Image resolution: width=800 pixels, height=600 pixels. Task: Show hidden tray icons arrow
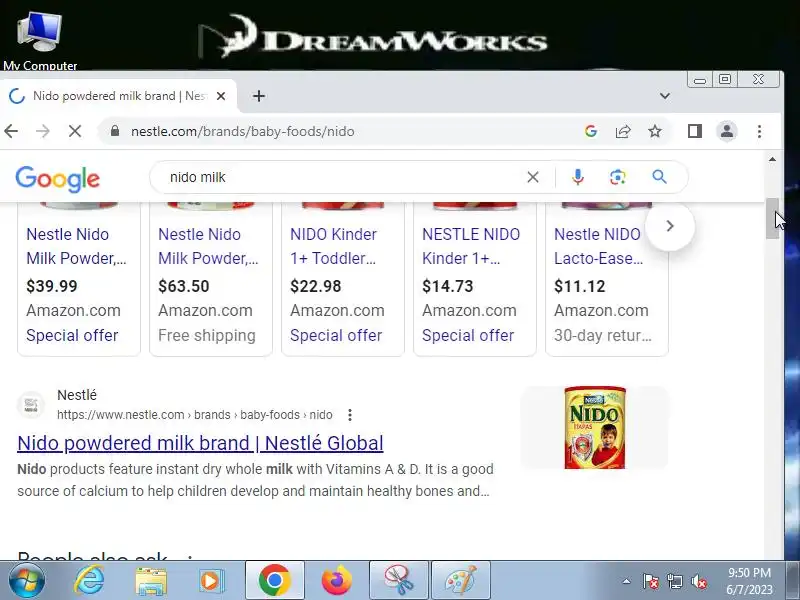[x=627, y=581]
